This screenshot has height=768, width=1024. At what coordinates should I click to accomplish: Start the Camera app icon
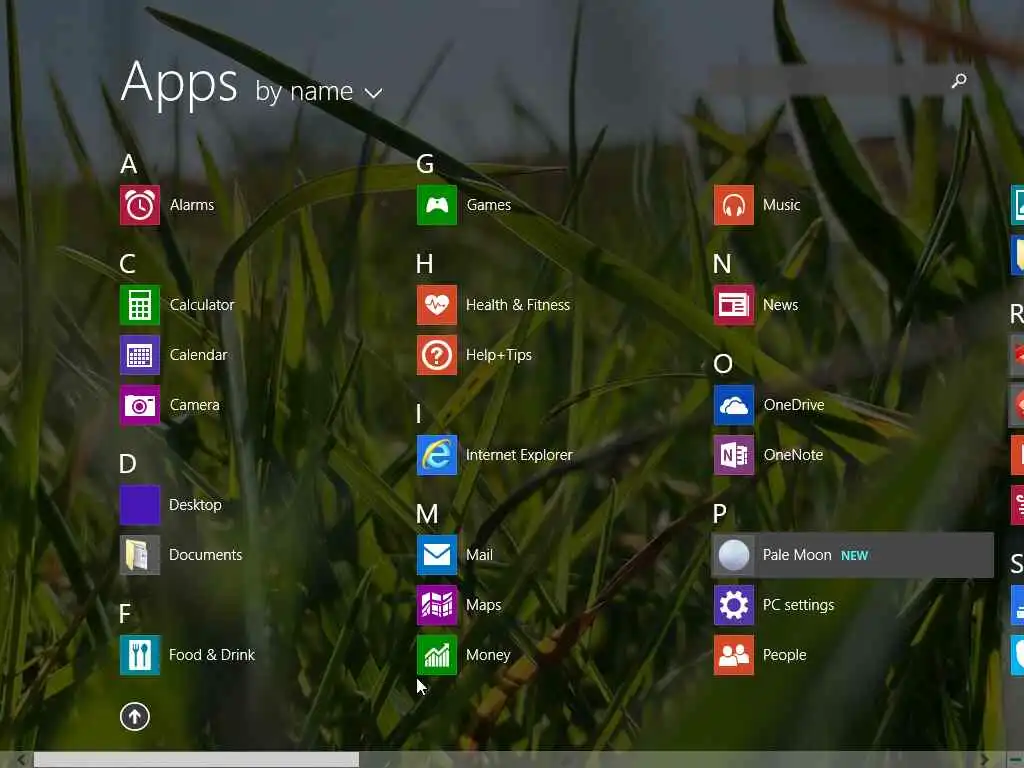click(140, 405)
